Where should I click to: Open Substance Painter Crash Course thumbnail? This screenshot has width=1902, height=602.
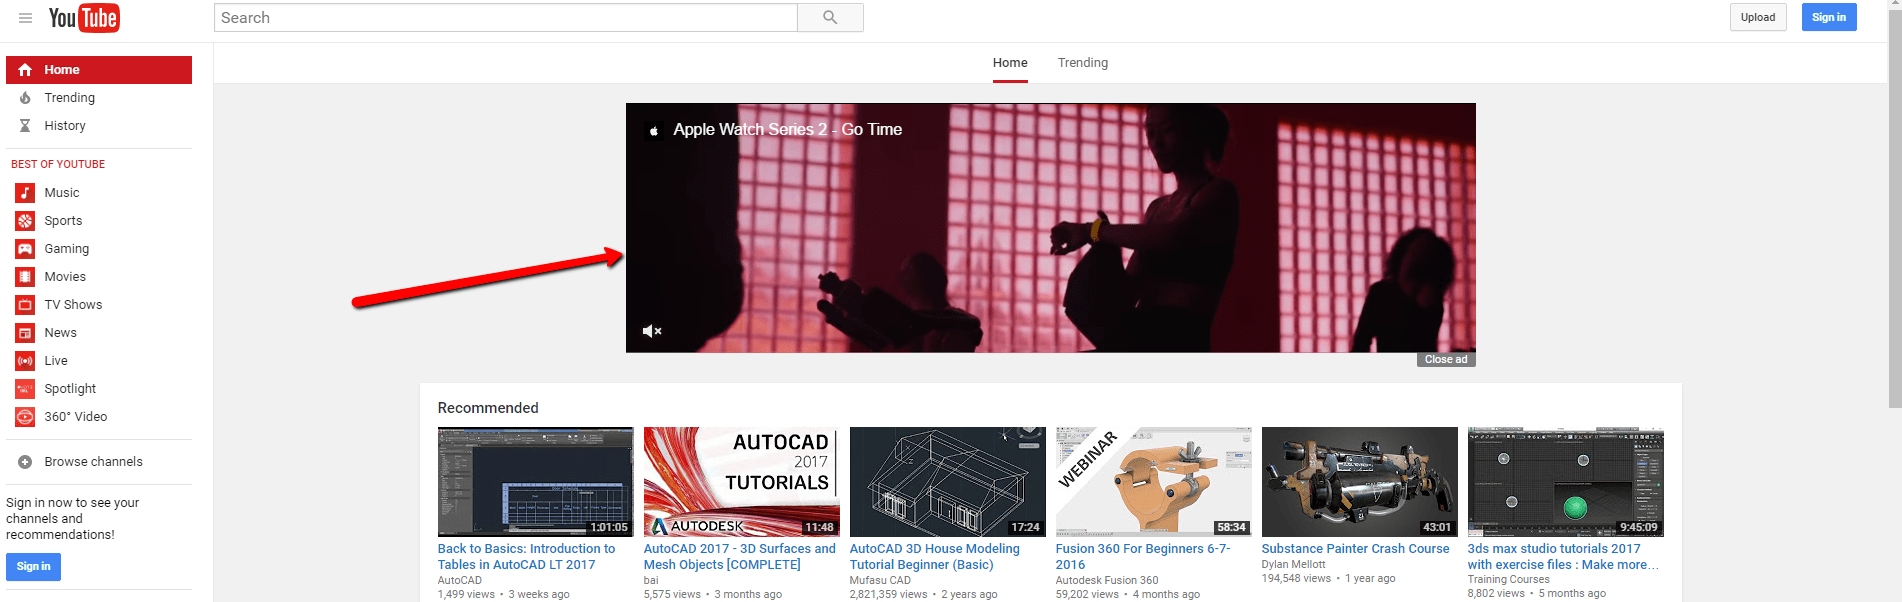[x=1359, y=482]
